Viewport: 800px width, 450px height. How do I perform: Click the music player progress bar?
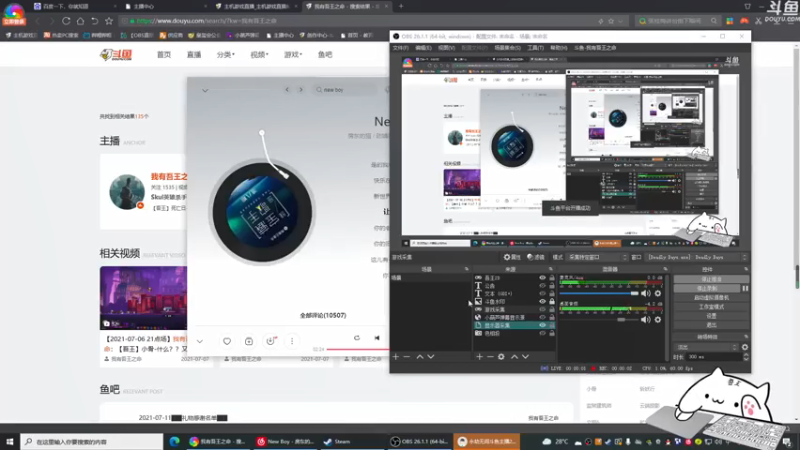[x=358, y=349]
